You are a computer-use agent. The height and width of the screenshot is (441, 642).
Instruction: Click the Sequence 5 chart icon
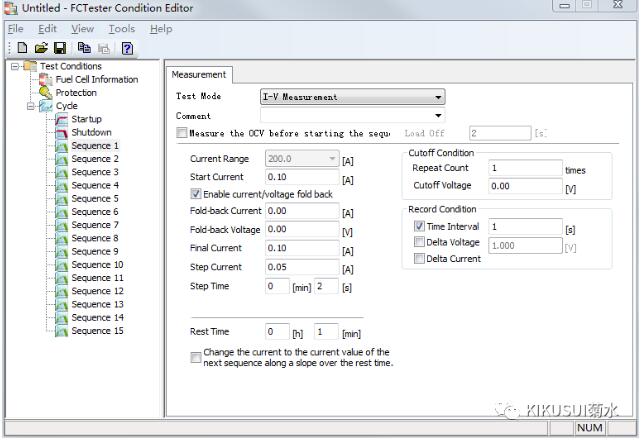click(61, 199)
